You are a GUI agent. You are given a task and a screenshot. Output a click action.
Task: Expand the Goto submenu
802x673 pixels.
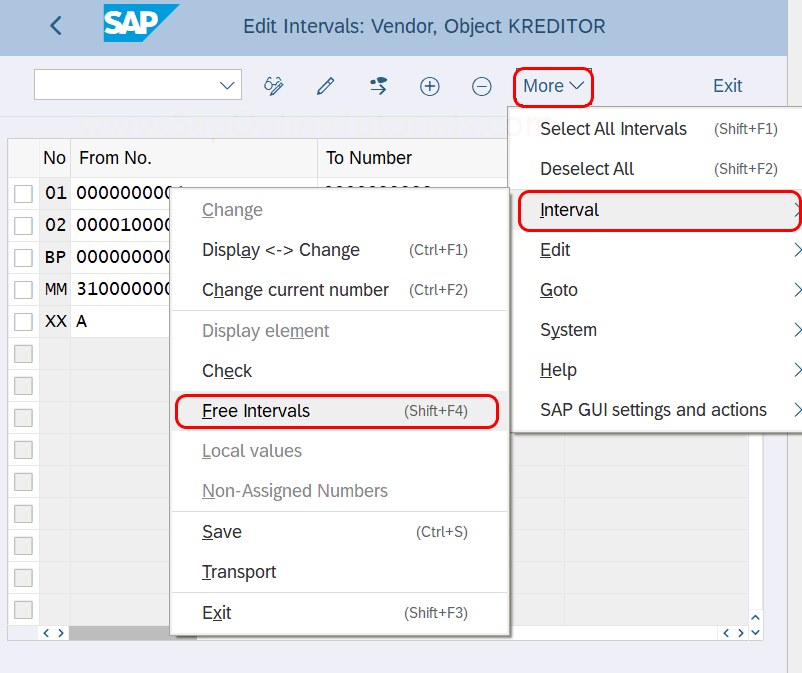click(x=657, y=290)
